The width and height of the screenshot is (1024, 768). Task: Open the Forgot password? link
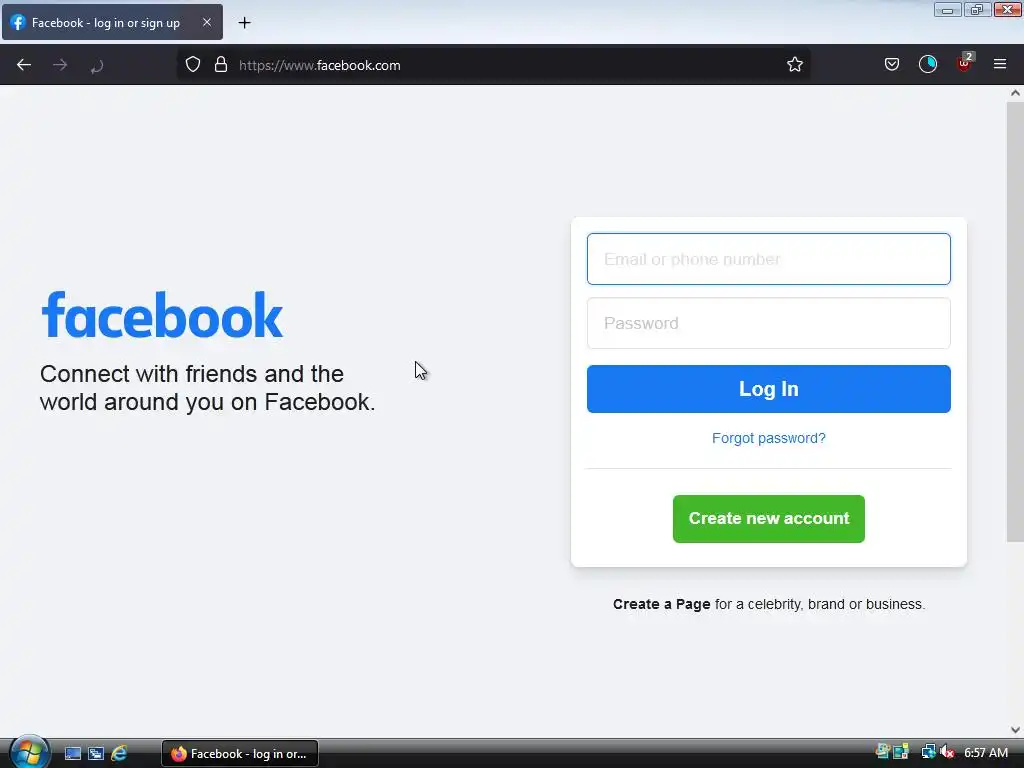(769, 438)
